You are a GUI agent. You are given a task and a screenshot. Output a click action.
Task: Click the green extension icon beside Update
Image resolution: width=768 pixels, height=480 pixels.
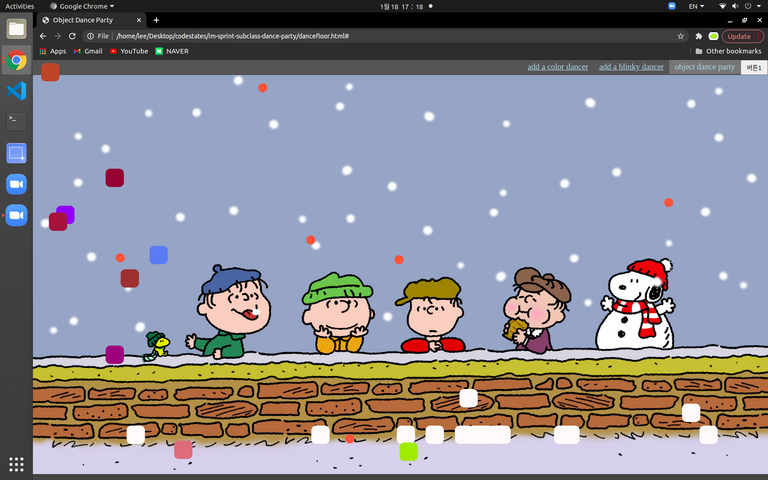713,36
